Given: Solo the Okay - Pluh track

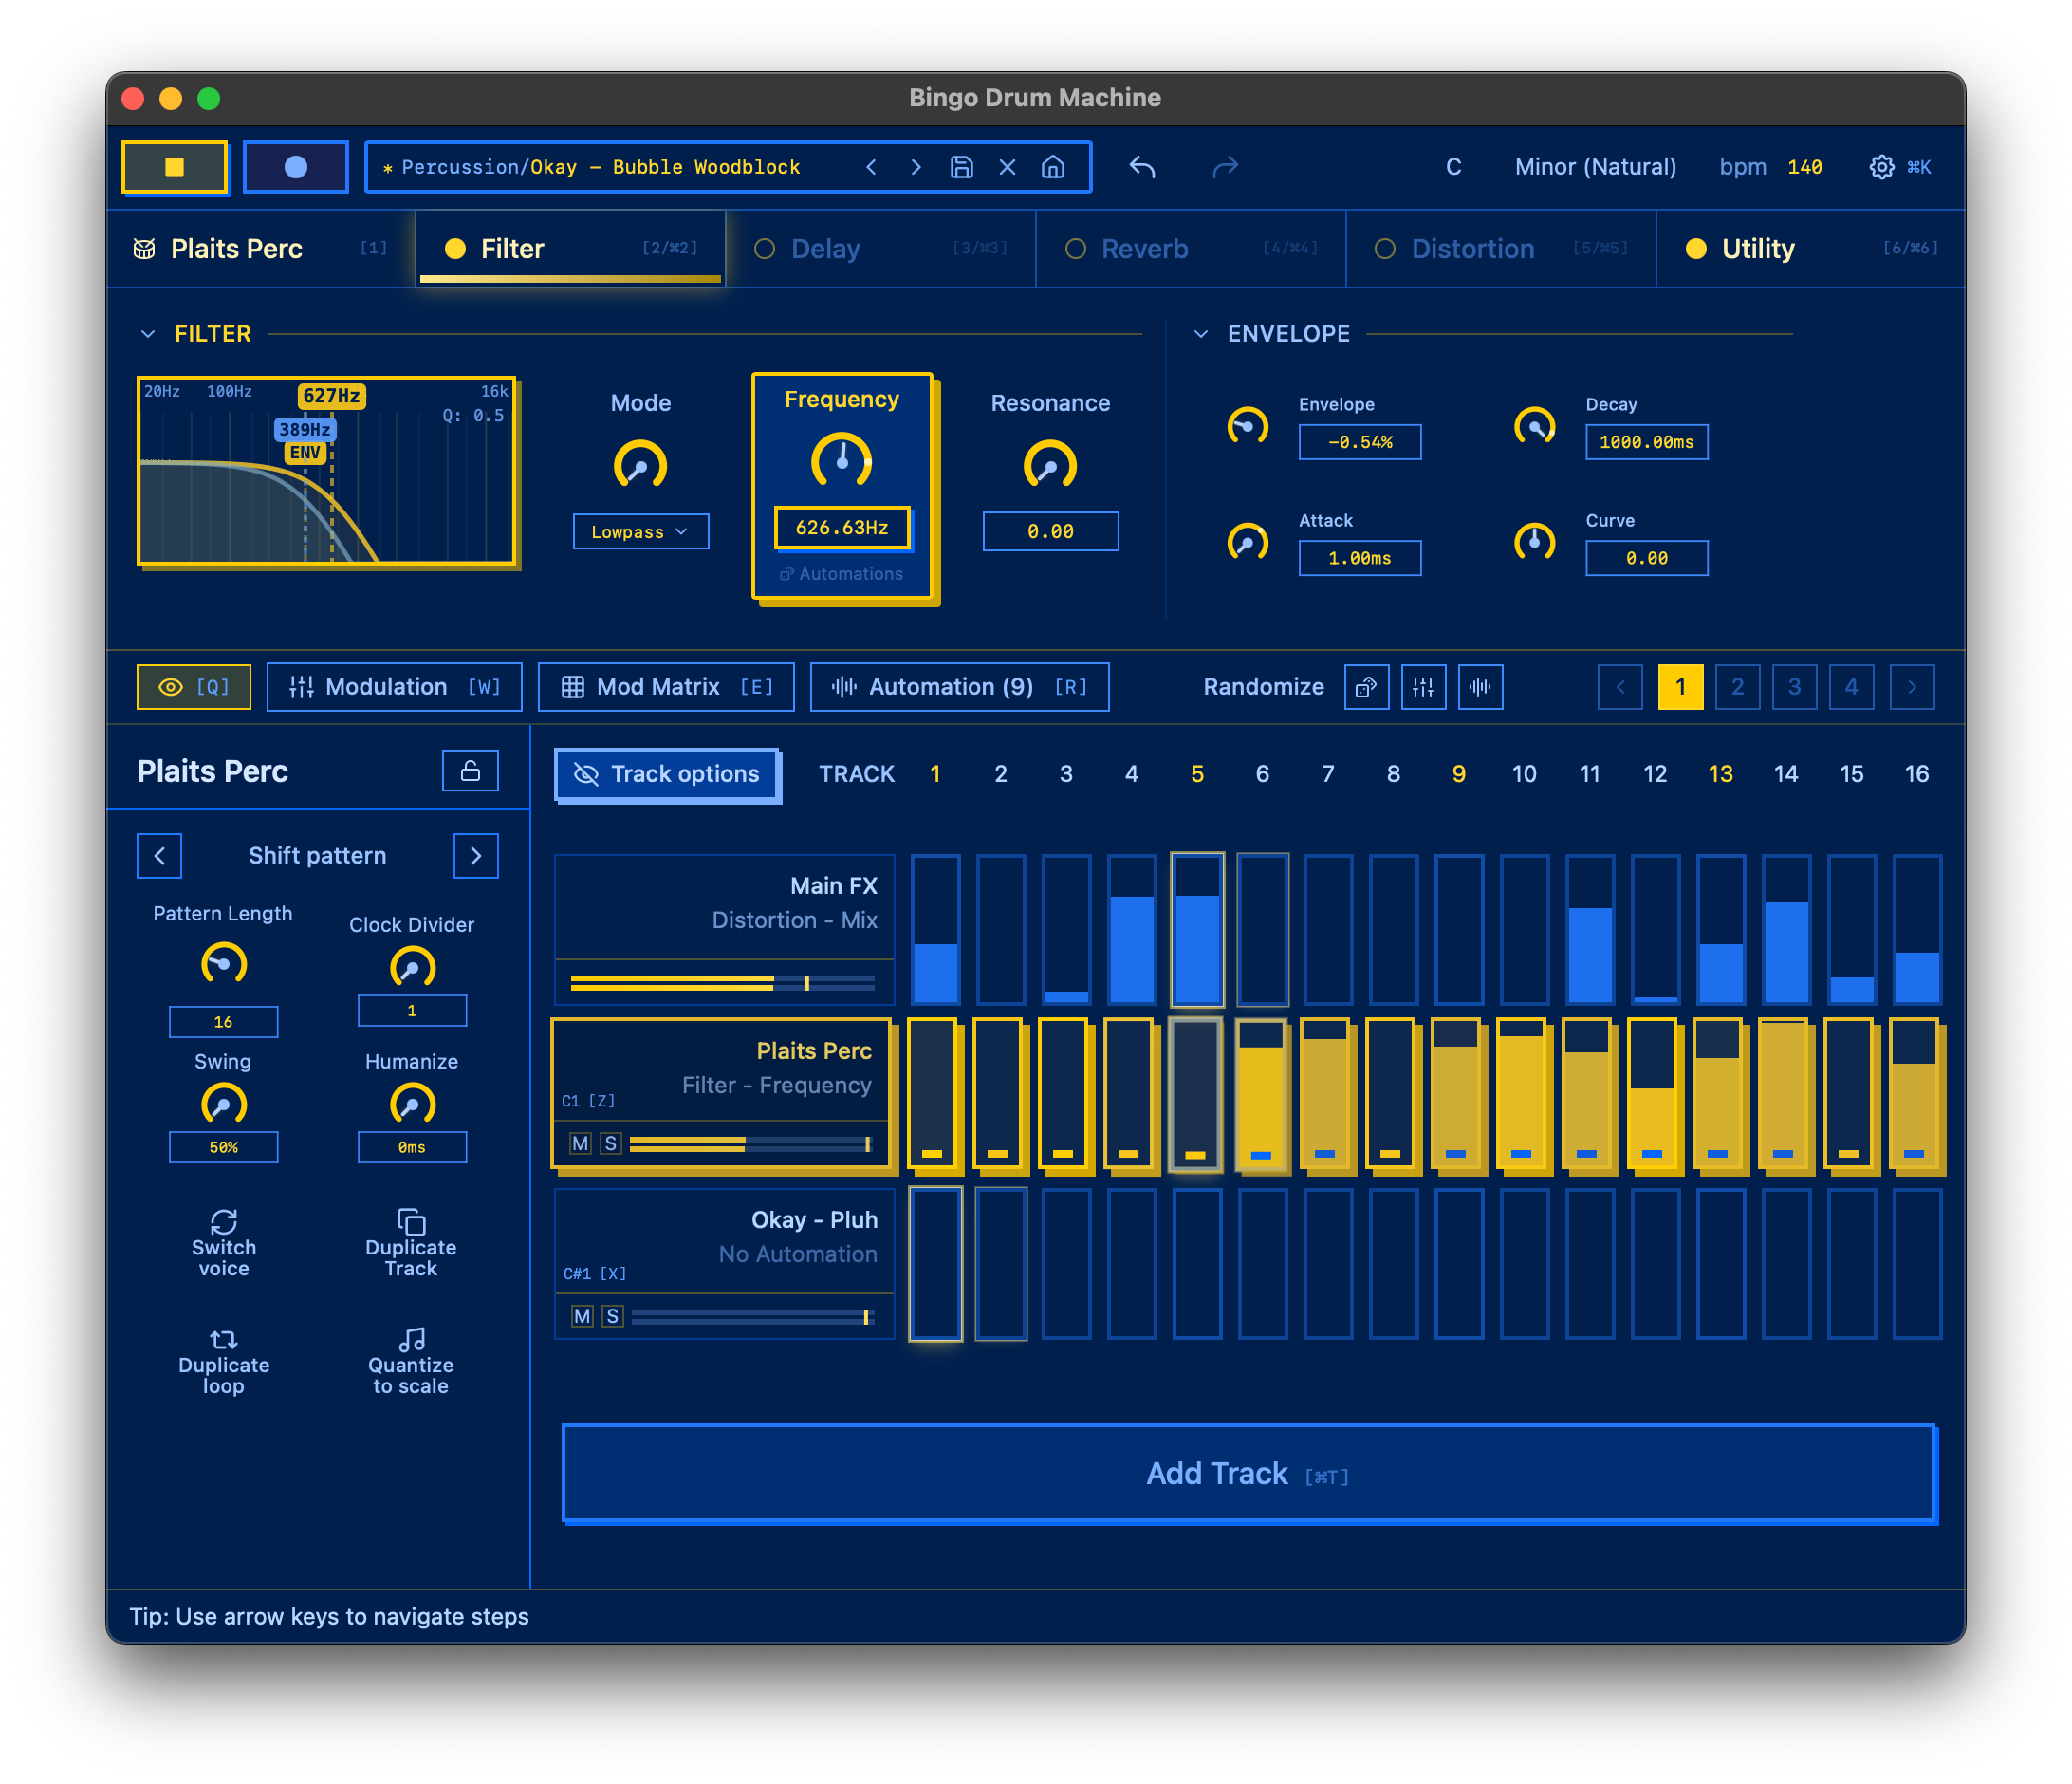Looking at the screenshot, I should click(x=612, y=1316).
